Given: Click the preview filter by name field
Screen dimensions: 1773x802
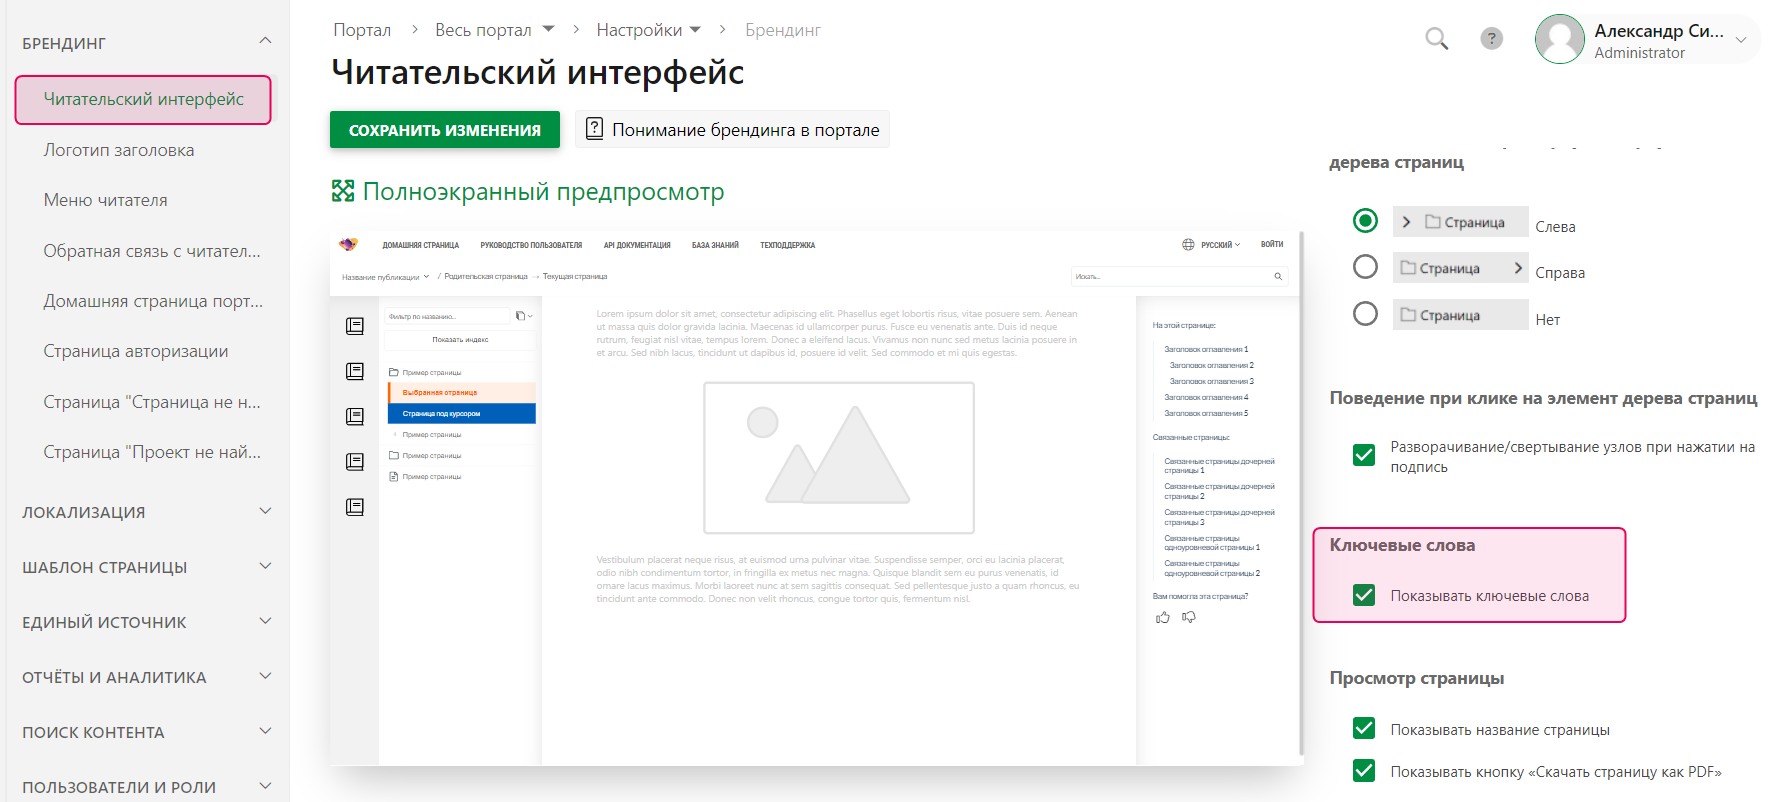Looking at the screenshot, I should 447,316.
